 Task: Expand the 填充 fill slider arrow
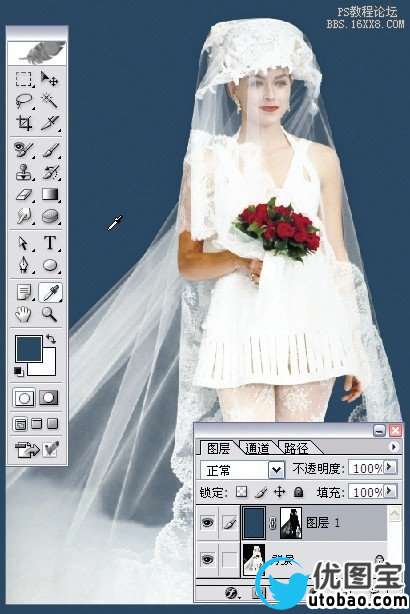point(389,491)
